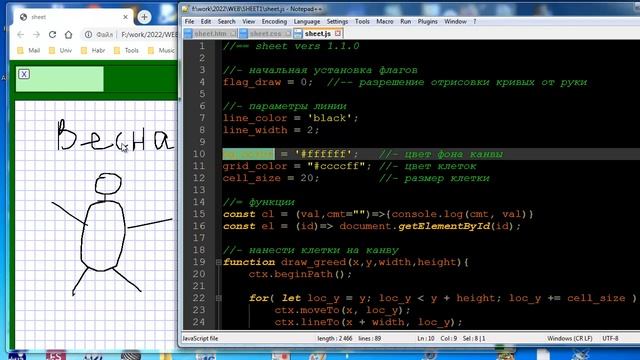This screenshot has width=640, height=360.
Task: Close the sheet.js tab
Action: (x=338, y=33)
